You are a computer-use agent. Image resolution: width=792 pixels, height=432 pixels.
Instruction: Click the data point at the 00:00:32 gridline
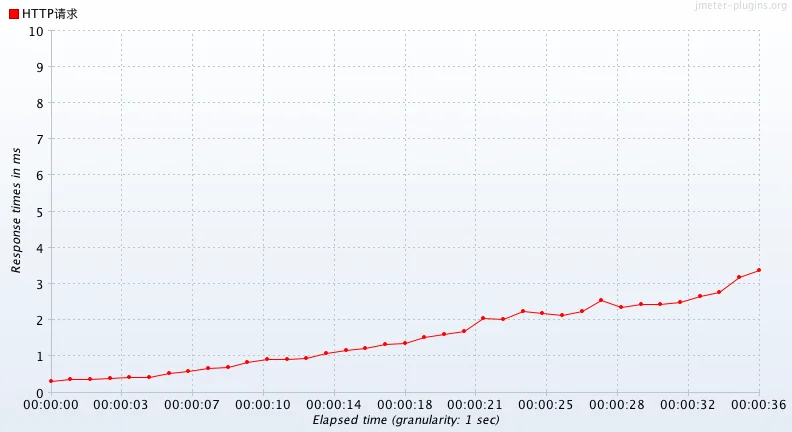(680, 302)
